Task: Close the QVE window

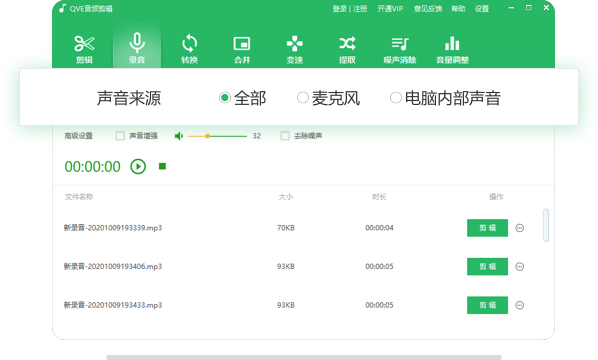Action: pyautogui.click(x=546, y=8)
